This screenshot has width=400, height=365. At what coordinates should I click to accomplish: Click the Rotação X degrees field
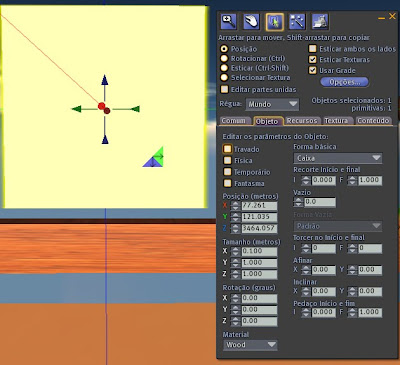click(259, 298)
